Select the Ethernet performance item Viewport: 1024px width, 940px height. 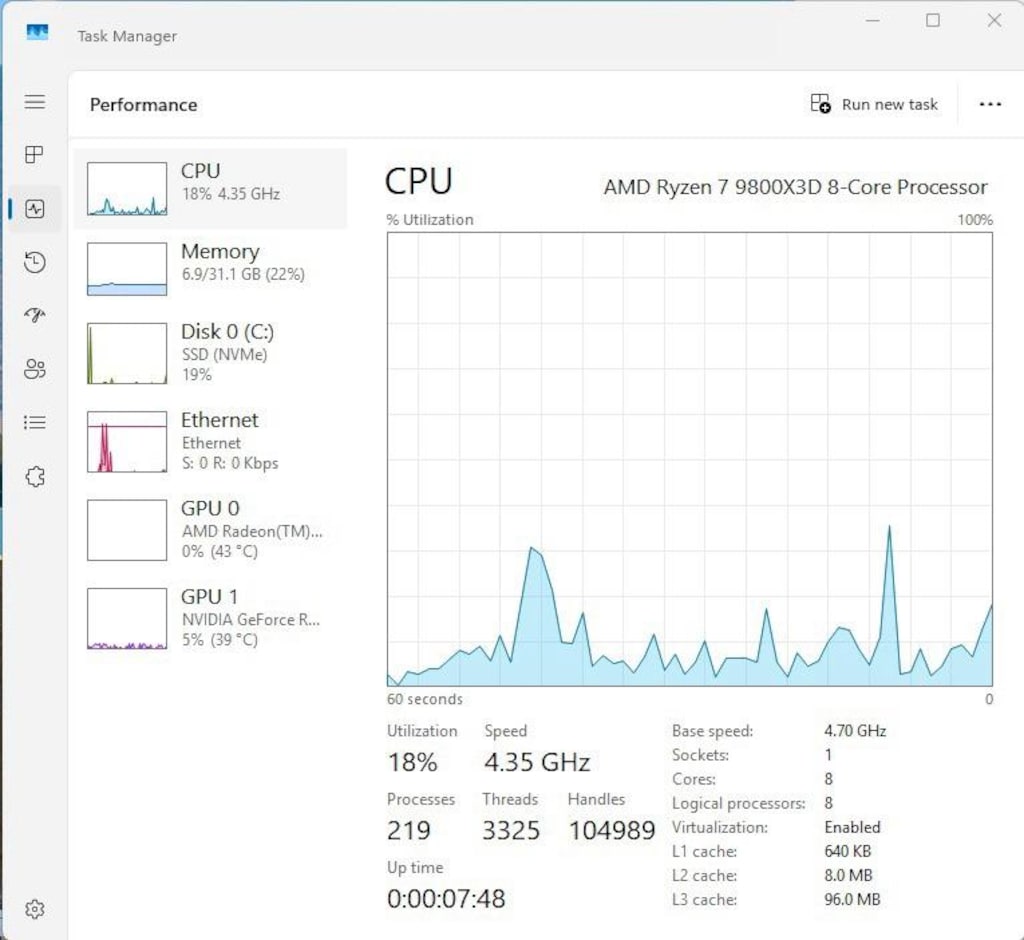[x=210, y=442]
